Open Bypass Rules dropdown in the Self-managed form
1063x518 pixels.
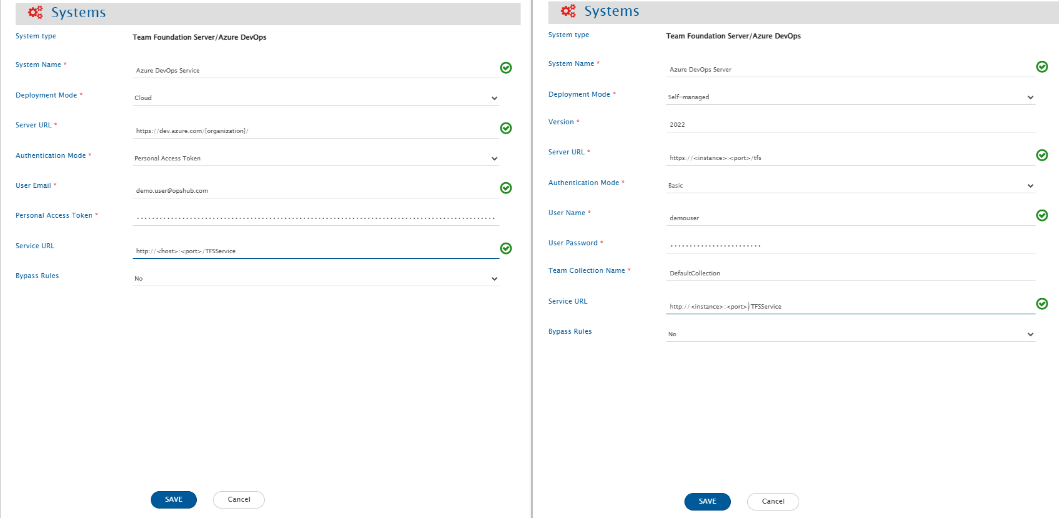[850, 334]
